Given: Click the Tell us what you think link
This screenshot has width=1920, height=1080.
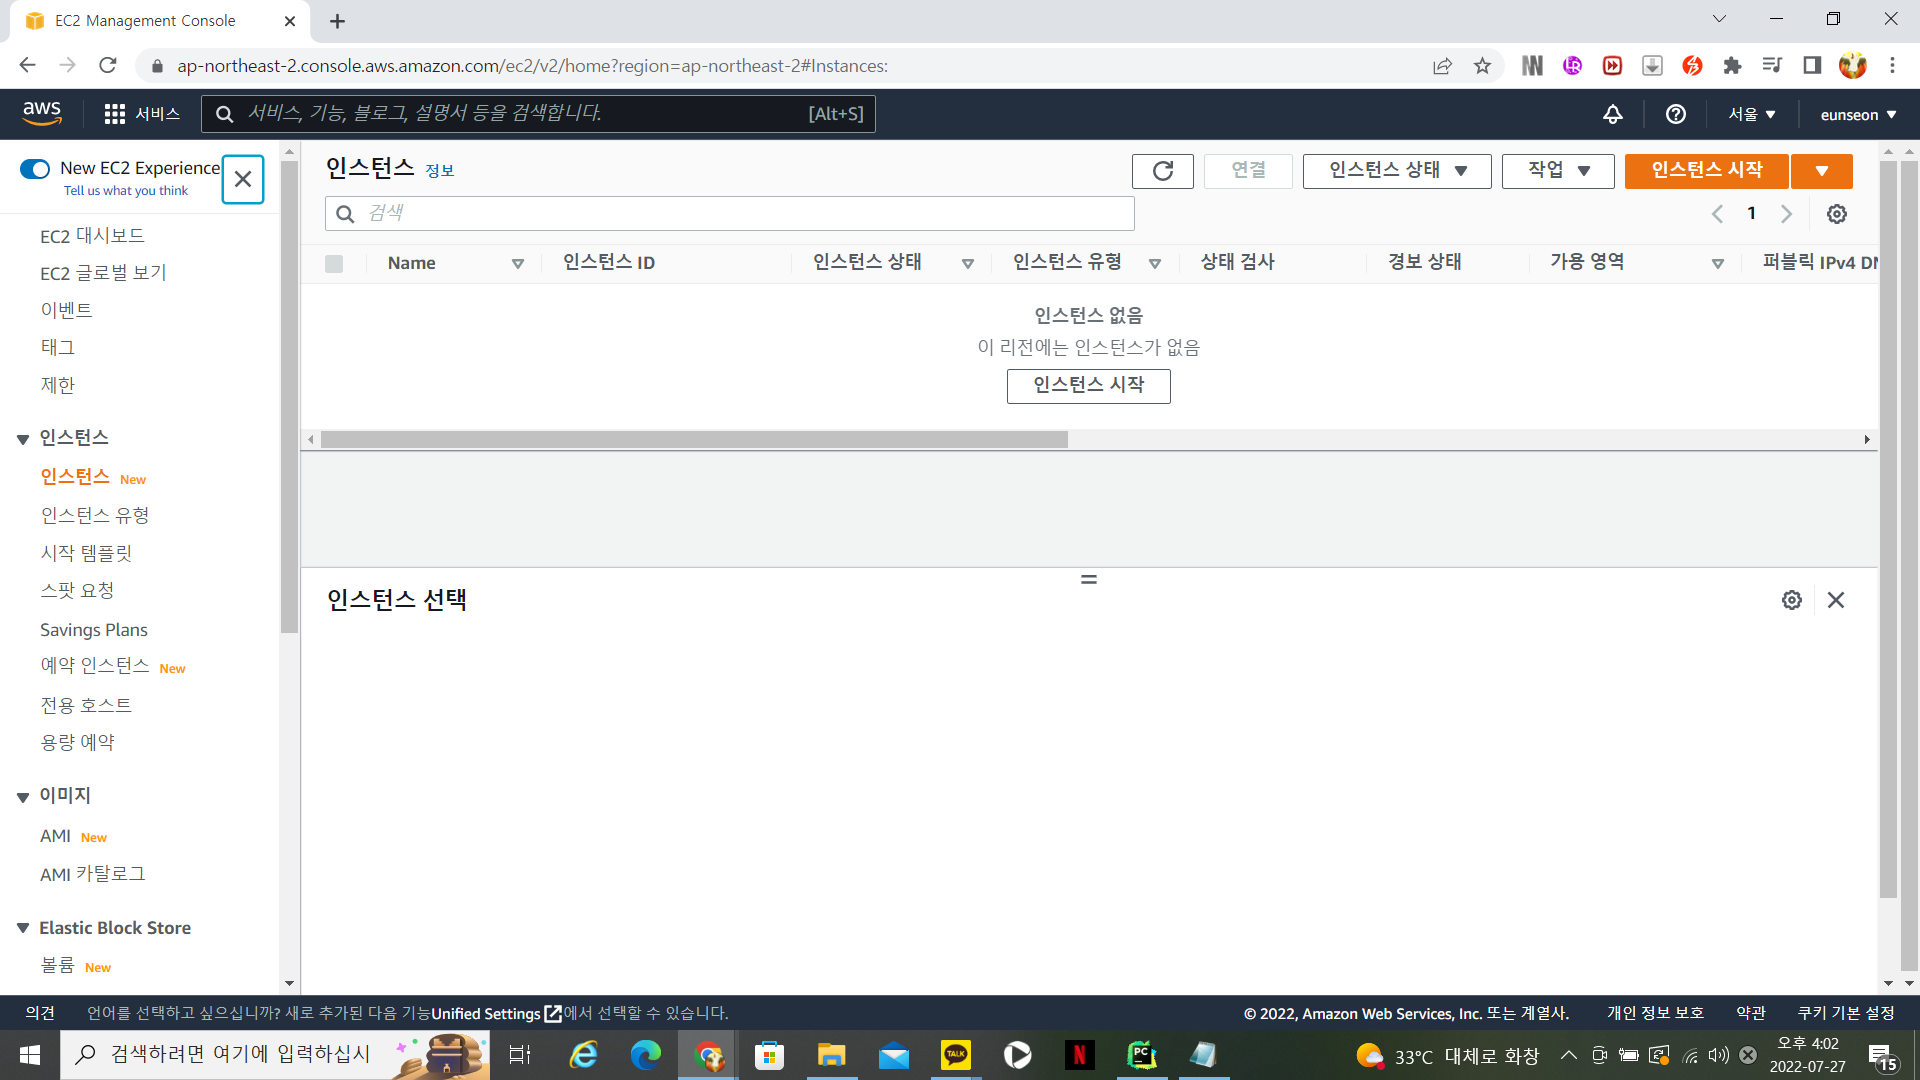Looking at the screenshot, I should tap(126, 191).
